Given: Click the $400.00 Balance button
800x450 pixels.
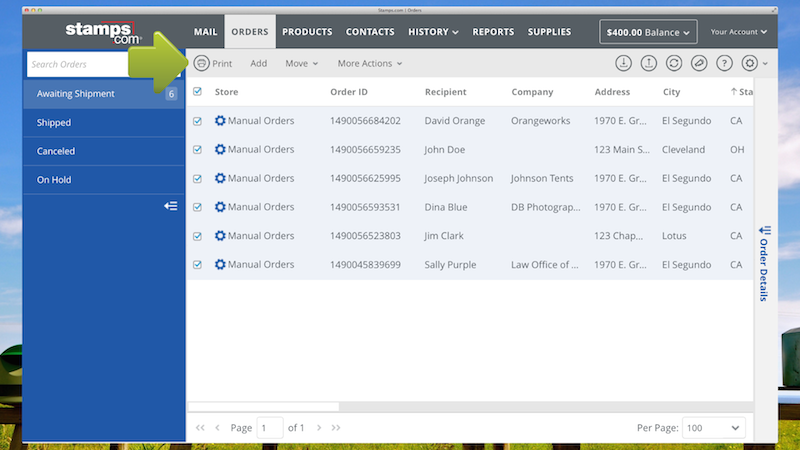Looking at the screenshot, I should [648, 32].
